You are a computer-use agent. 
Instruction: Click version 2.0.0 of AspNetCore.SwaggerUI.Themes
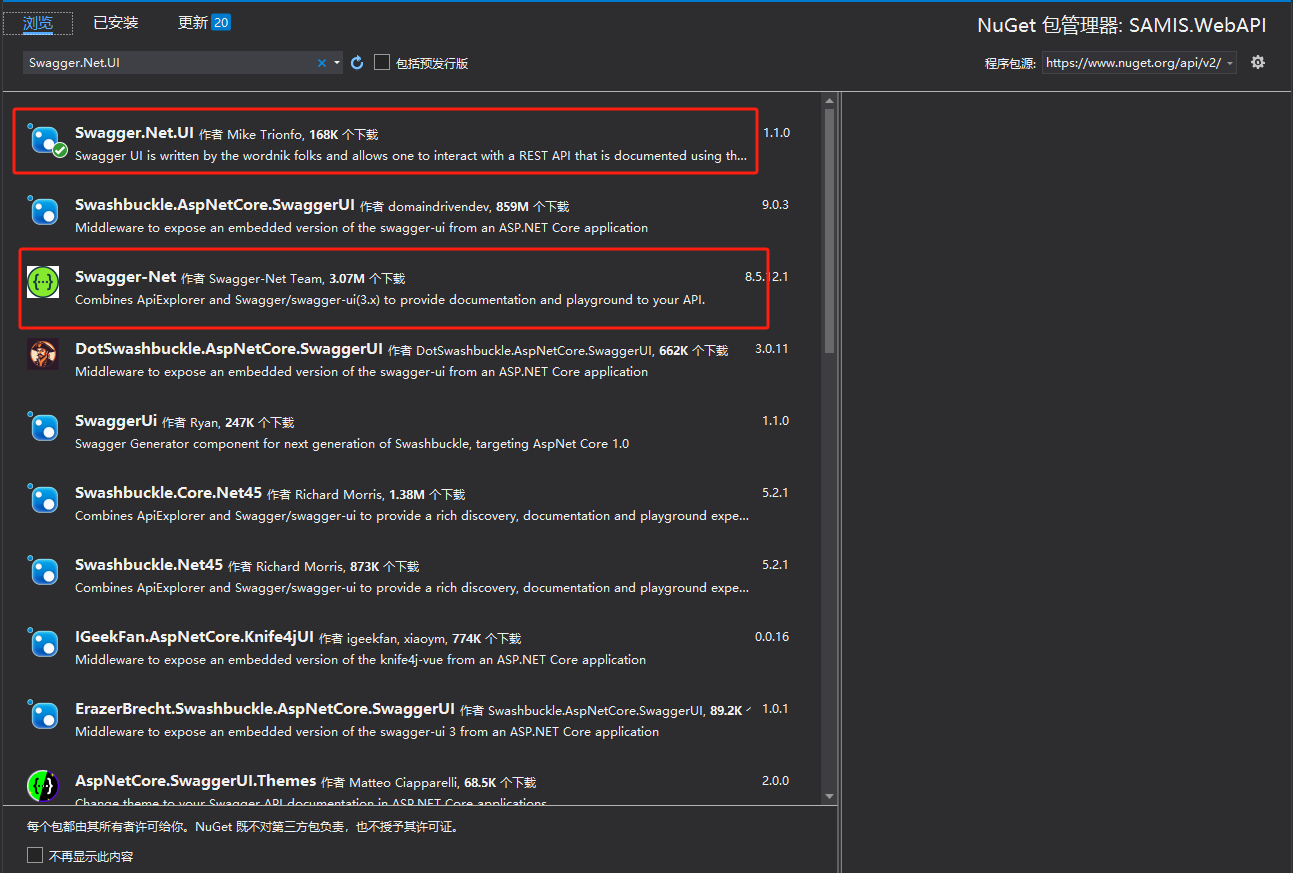tap(775, 781)
